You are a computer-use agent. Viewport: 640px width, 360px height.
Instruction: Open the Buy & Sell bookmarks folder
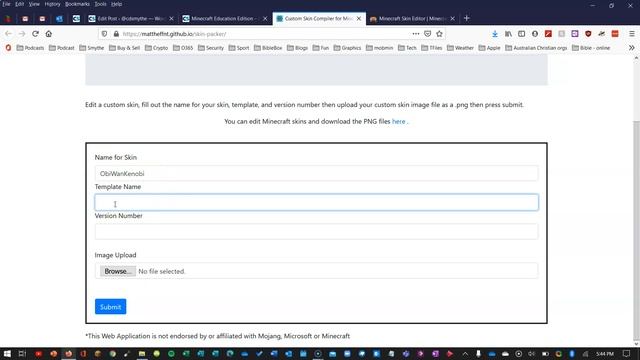click(124, 48)
